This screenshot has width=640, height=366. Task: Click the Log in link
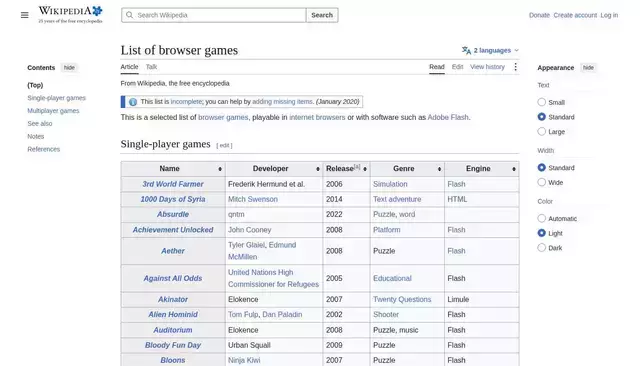point(609,15)
